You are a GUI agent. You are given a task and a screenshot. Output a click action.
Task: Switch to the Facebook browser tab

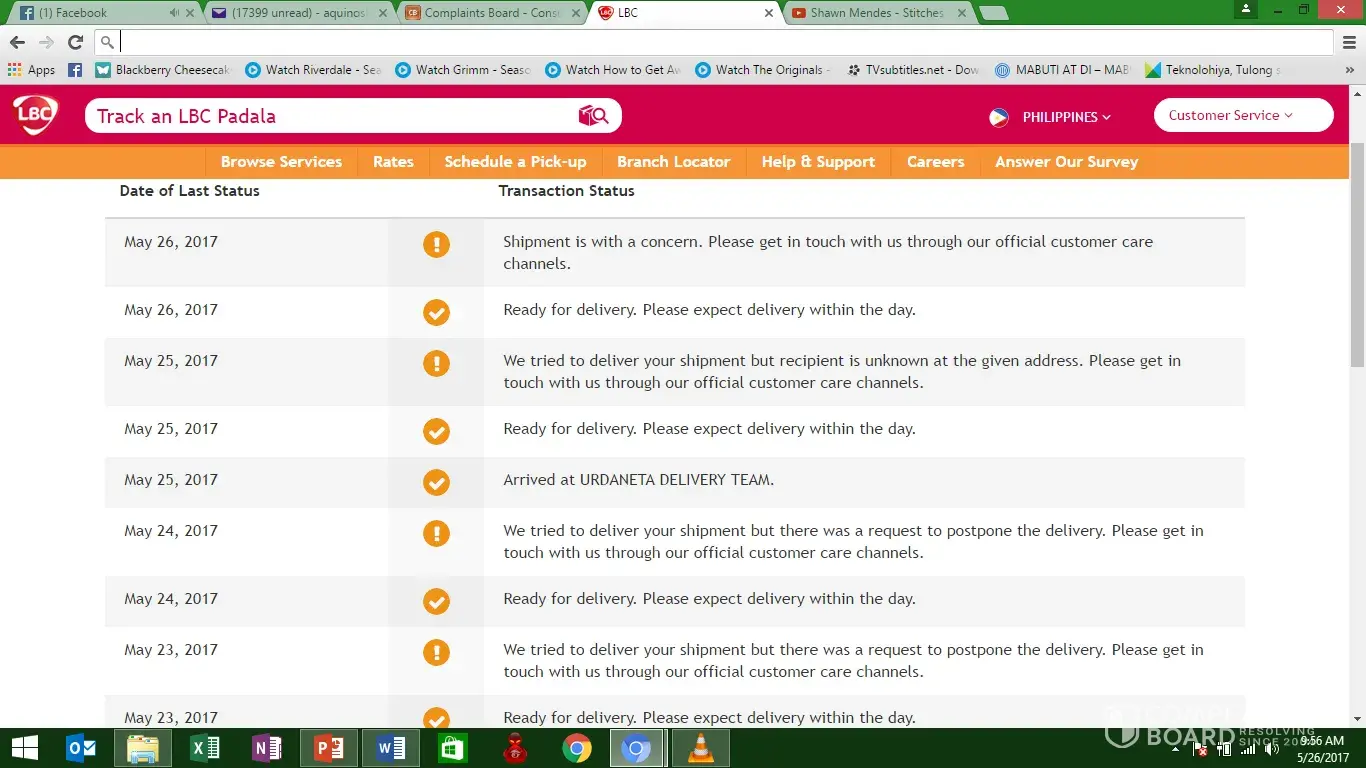[x=90, y=13]
